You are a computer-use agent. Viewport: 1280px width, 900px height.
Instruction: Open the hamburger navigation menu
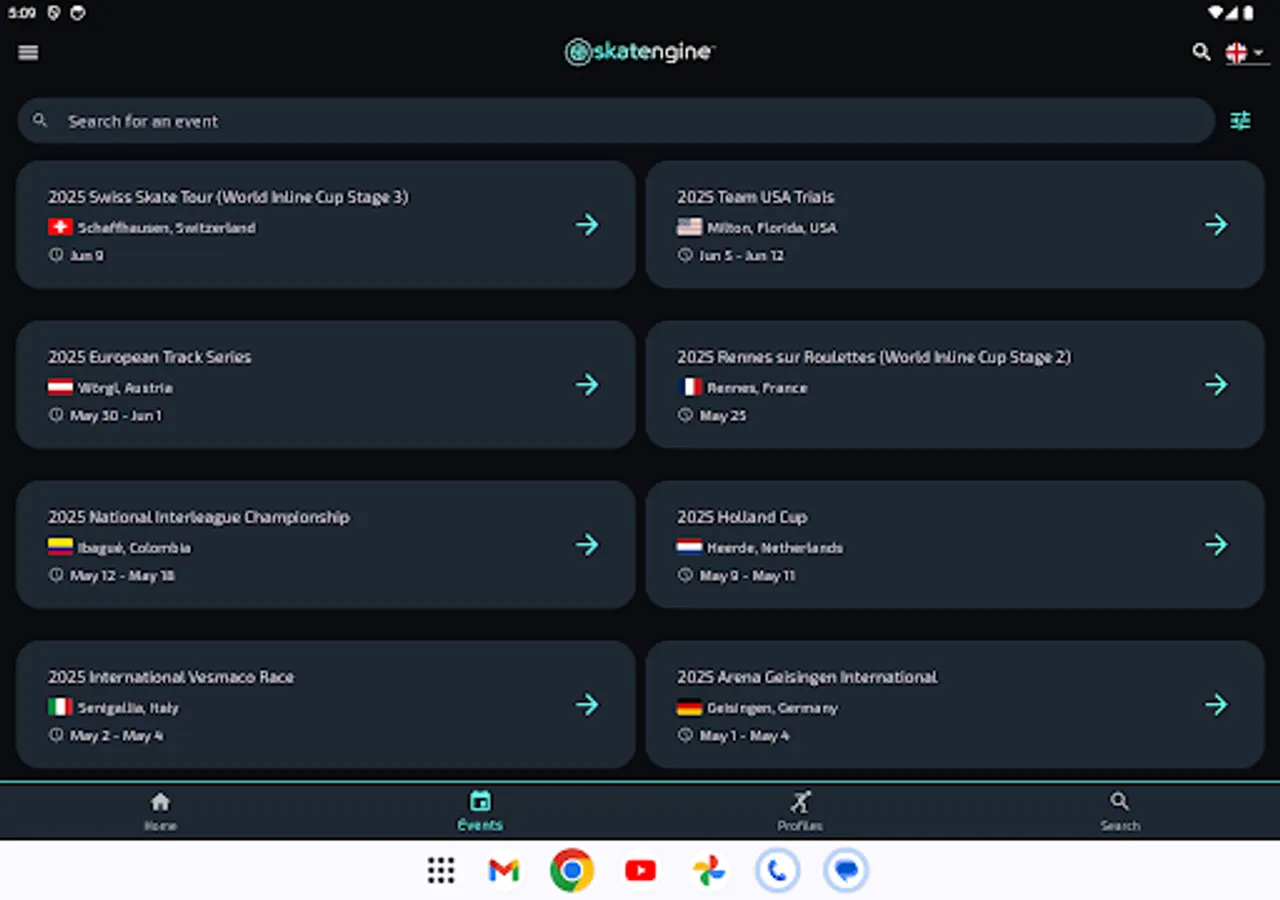click(x=27, y=52)
